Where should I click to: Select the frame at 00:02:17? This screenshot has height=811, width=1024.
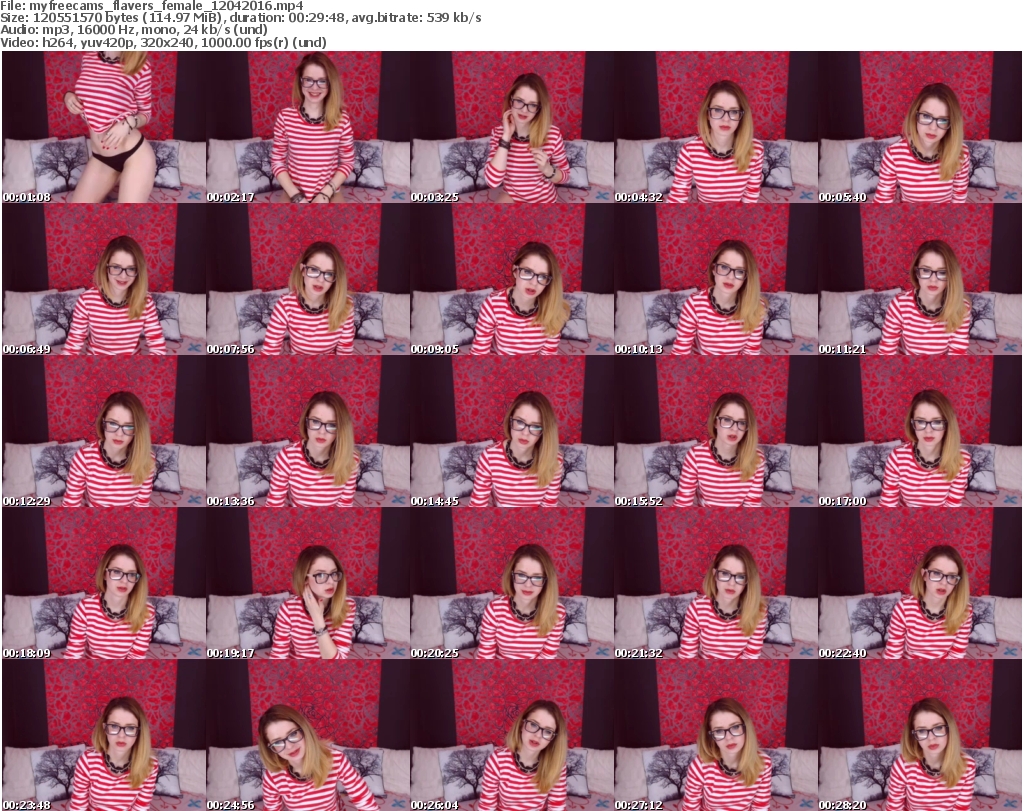coord(307,127)
